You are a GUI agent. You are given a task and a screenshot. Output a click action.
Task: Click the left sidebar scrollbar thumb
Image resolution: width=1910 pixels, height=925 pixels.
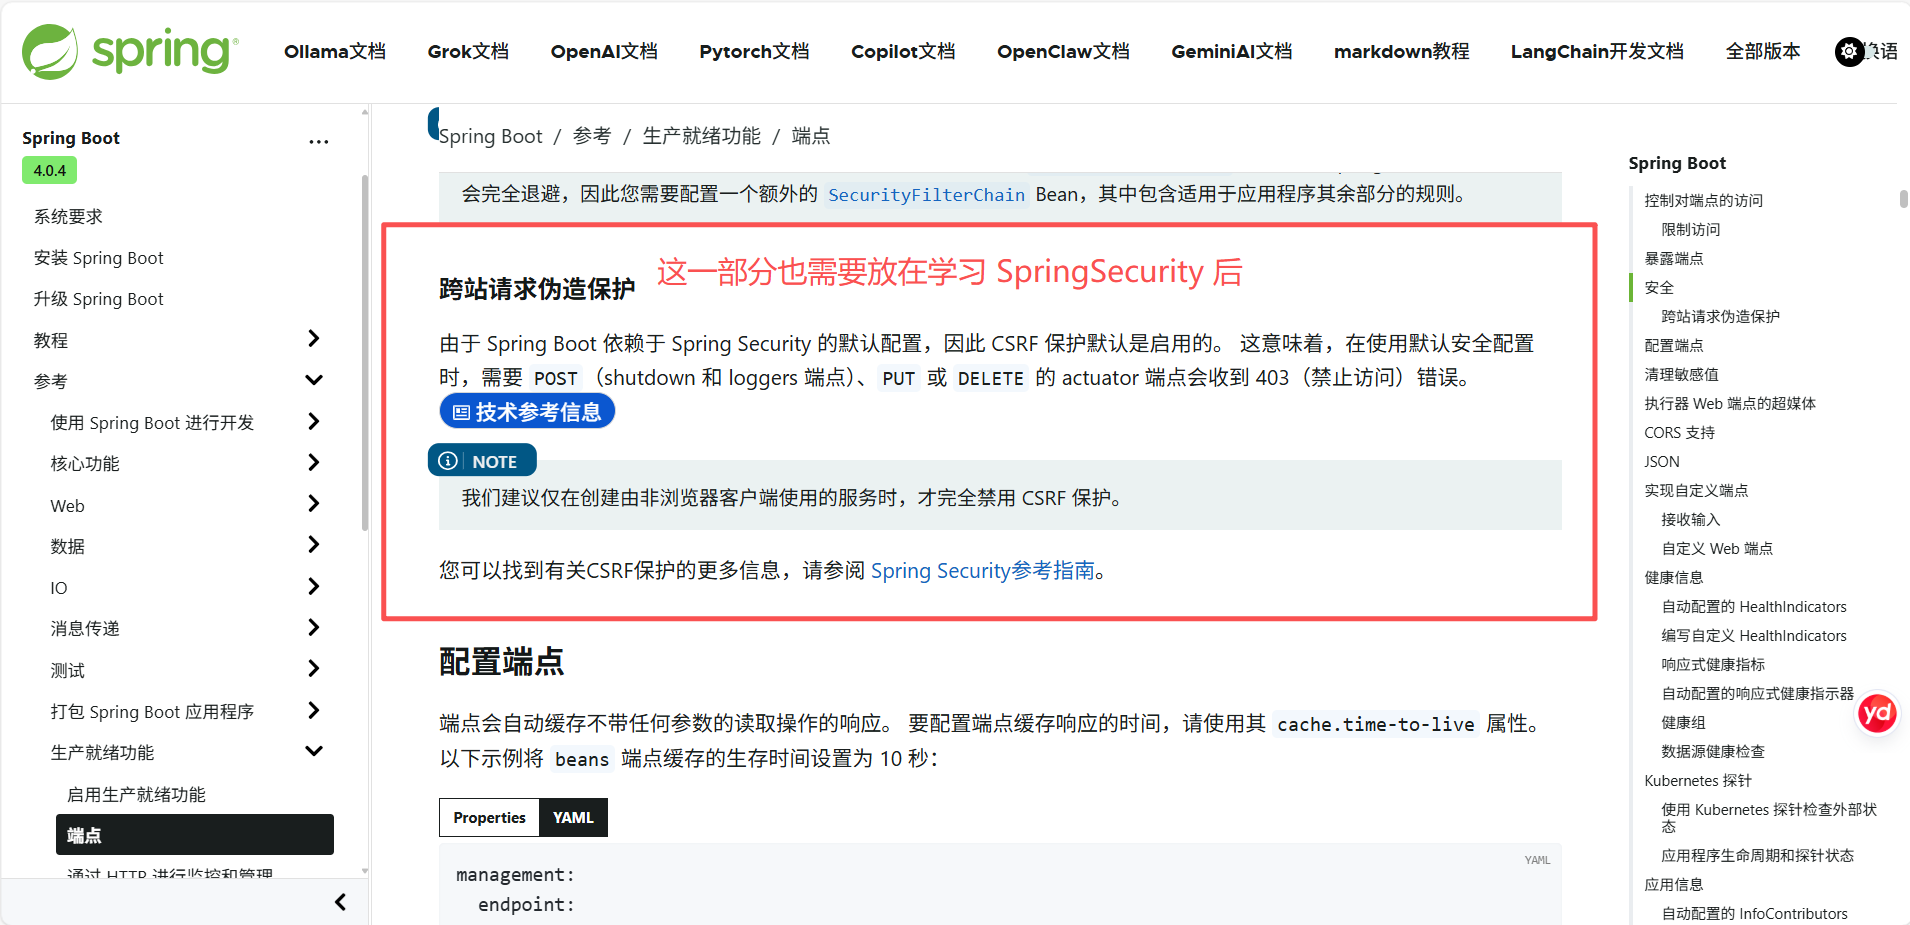pos(365,352)
